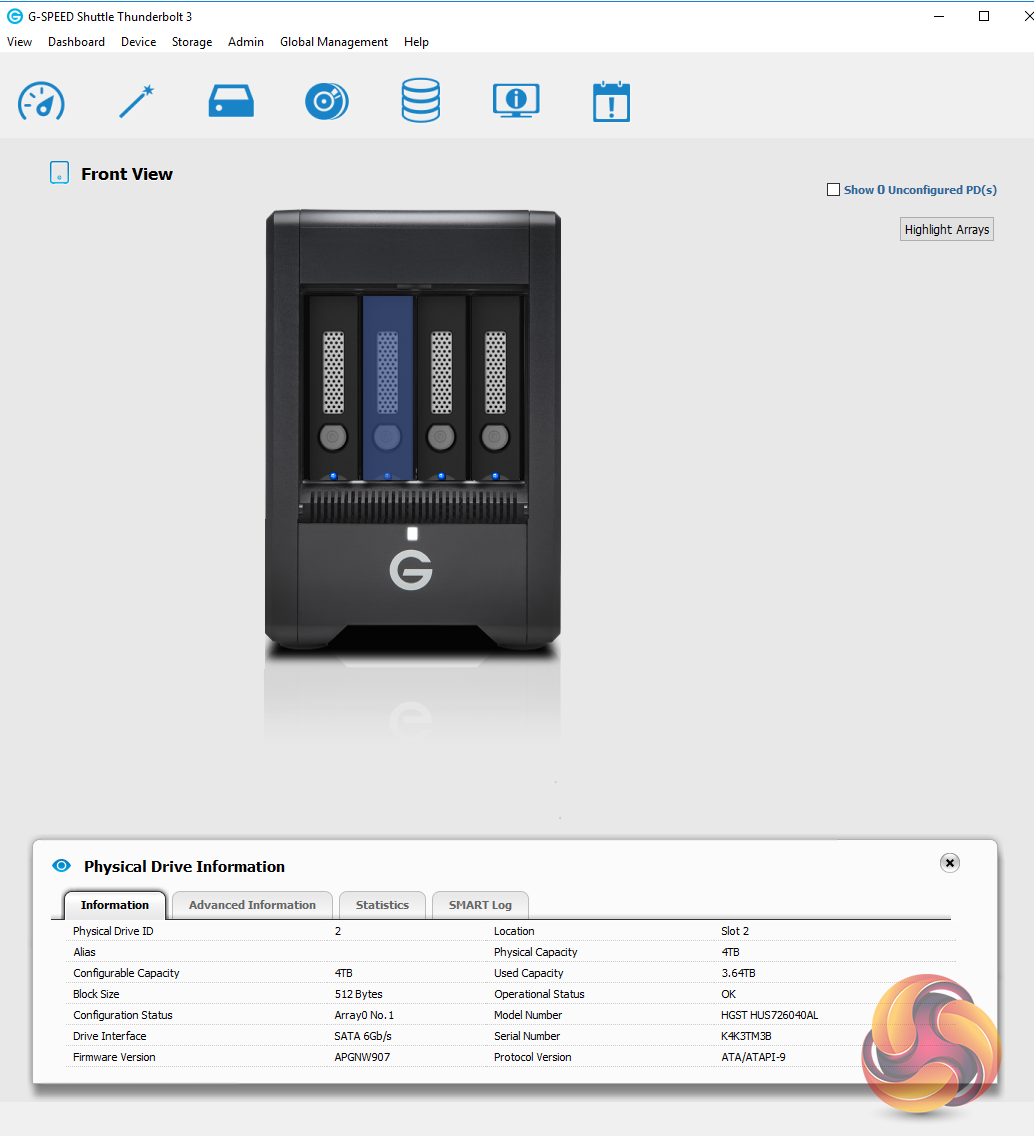
Task: Open the Logical Drive stacked disks icon
Action: tap(421, 100)
